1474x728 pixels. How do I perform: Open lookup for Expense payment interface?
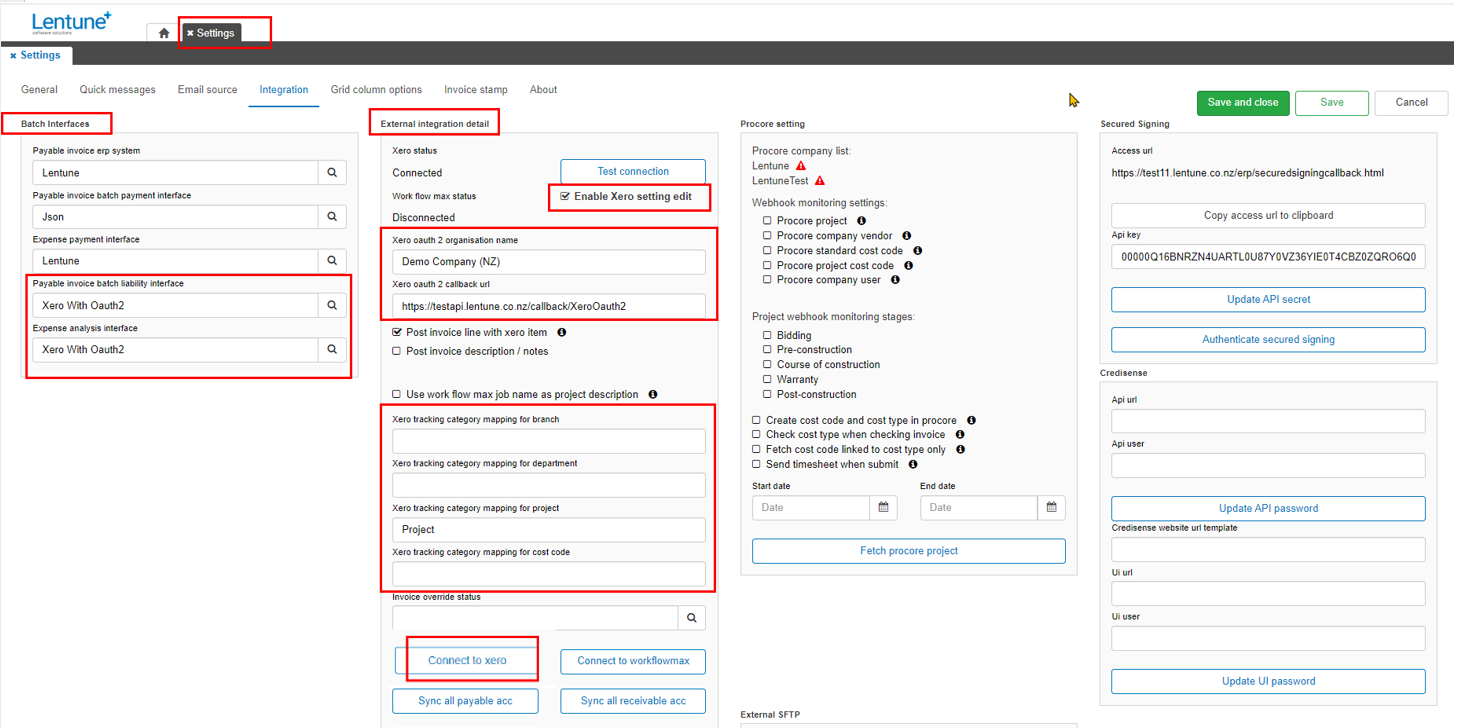click(x=332, y=261)
